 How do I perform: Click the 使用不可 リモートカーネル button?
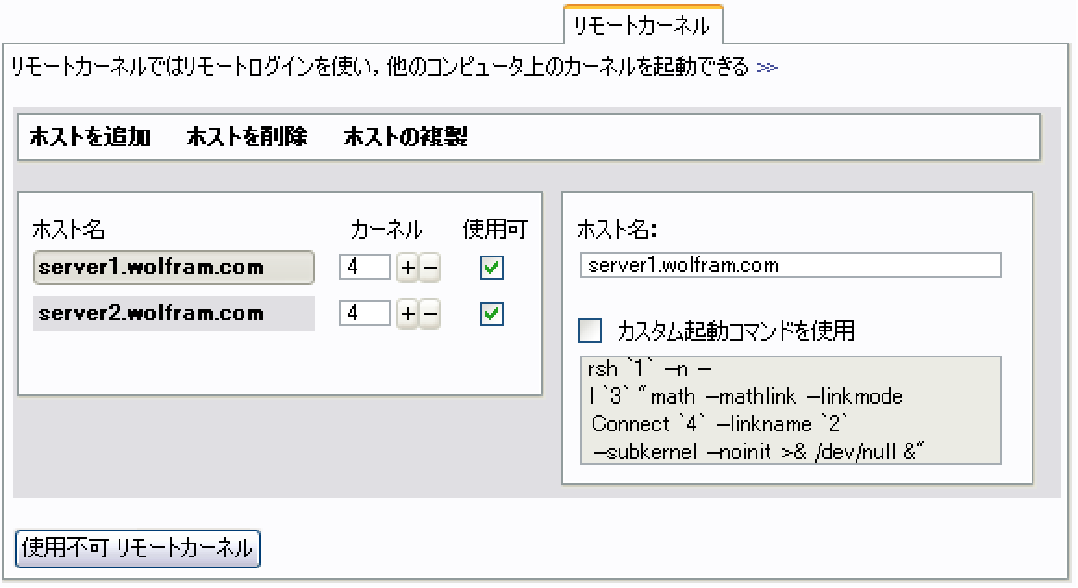138,549
